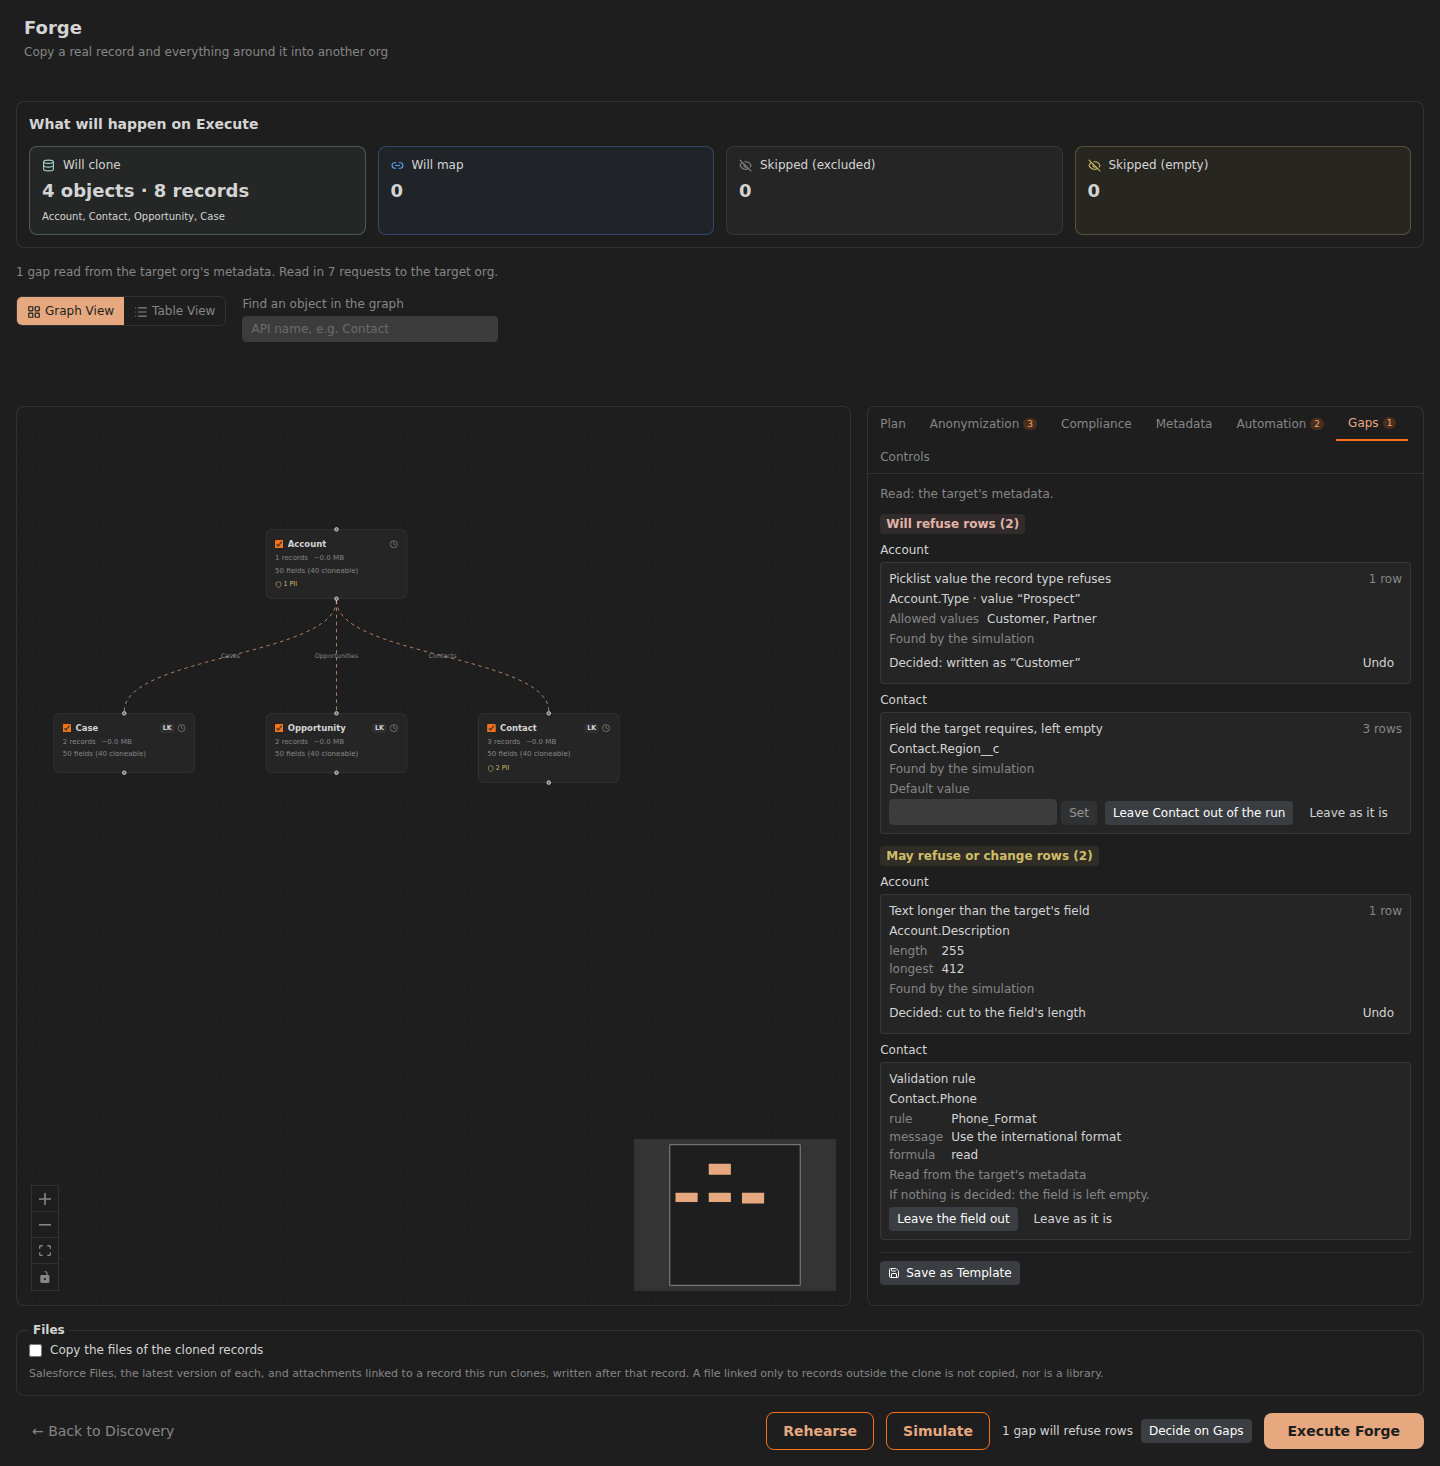Uncheck the Case node checkbox
The image size is (1440, 1466).
pyautogui.click(x=67, y=728)
